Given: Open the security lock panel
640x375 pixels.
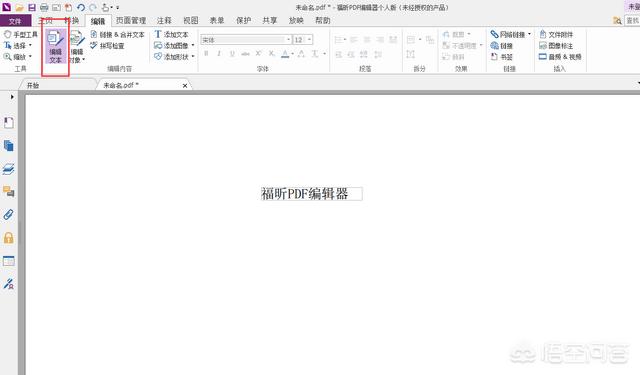Looking at the screenshot, I should tap(9, 237).
